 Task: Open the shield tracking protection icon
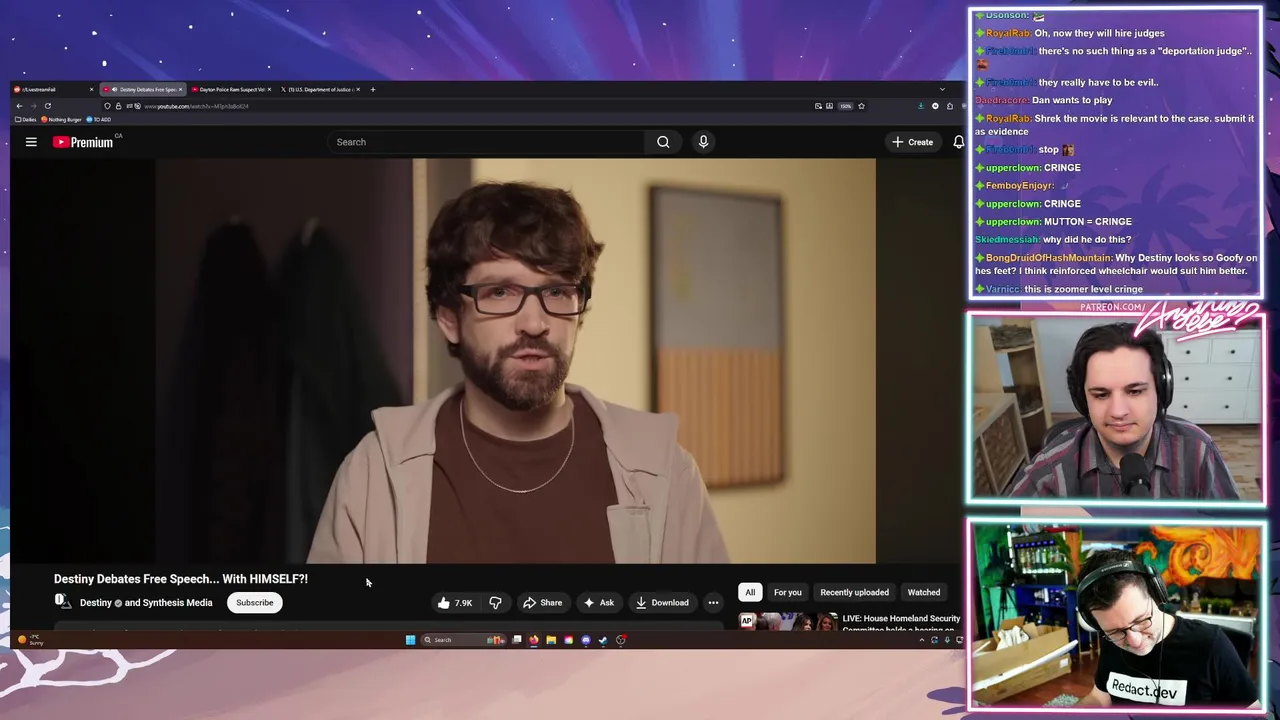tap(107, 106)
